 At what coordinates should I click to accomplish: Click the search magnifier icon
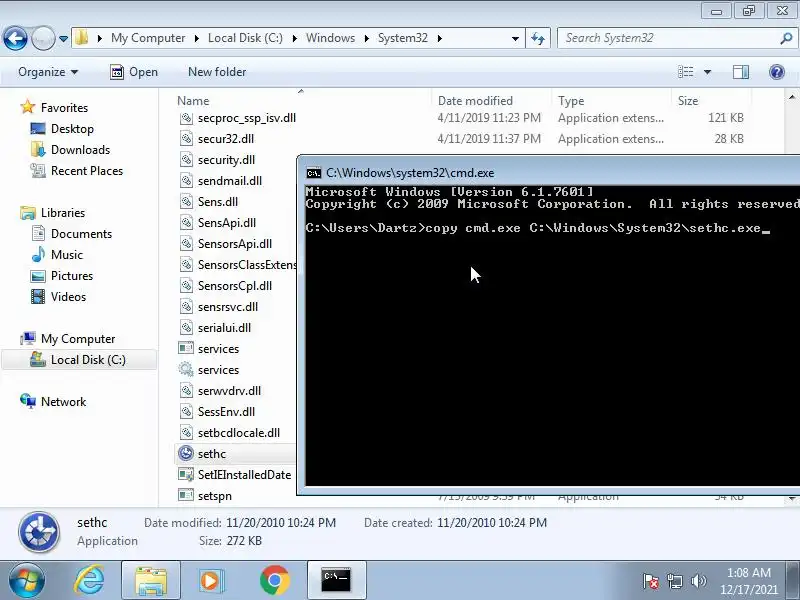coord(786,38)
